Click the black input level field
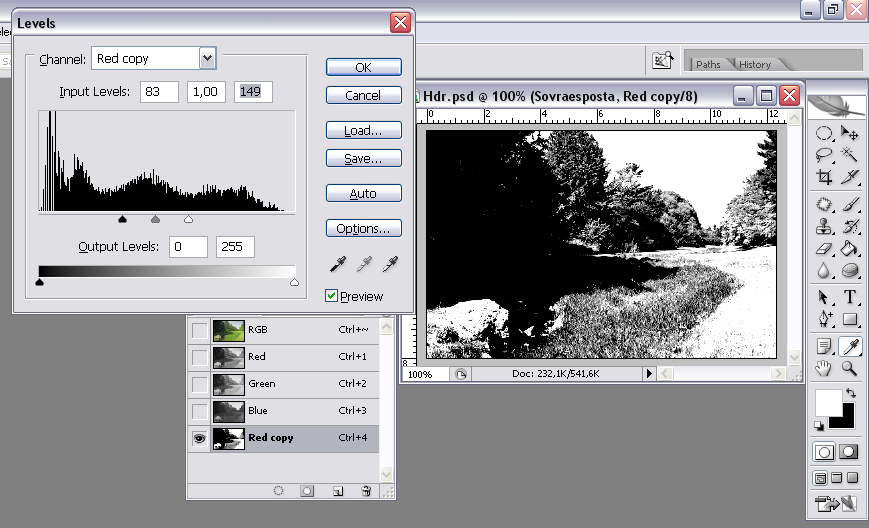 pos(158,92)
